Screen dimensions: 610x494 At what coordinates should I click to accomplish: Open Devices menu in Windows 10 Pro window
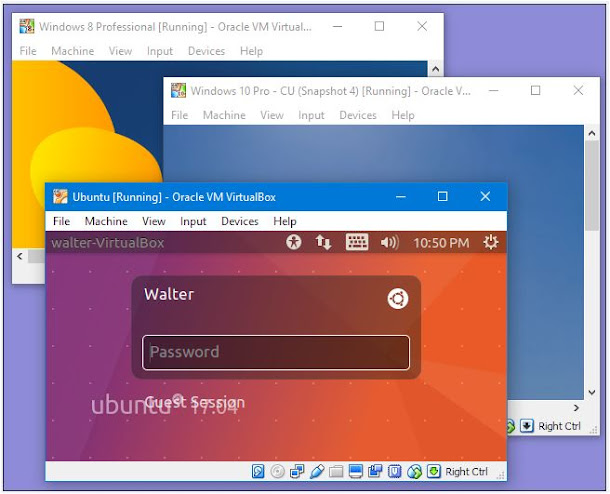click(x=358, y=115)
